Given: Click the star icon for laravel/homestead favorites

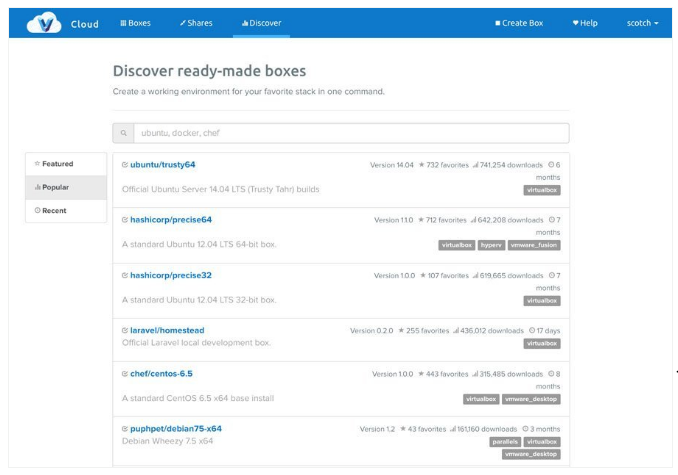Looking at the screenshot, I should click(401, 330).
